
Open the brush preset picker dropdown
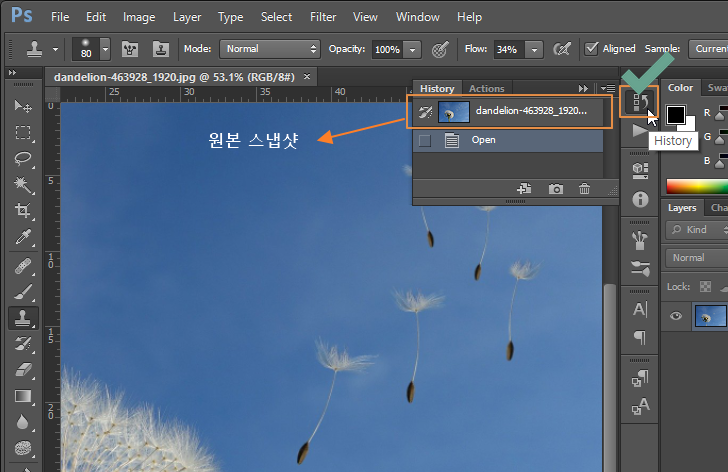(x=105, y=49)
